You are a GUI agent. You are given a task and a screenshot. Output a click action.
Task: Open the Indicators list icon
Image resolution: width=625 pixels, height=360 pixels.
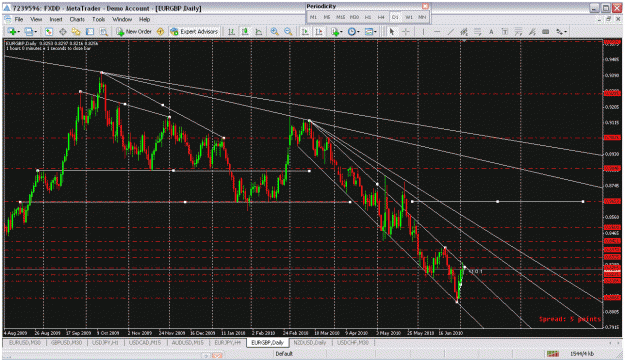click(335, 31)
